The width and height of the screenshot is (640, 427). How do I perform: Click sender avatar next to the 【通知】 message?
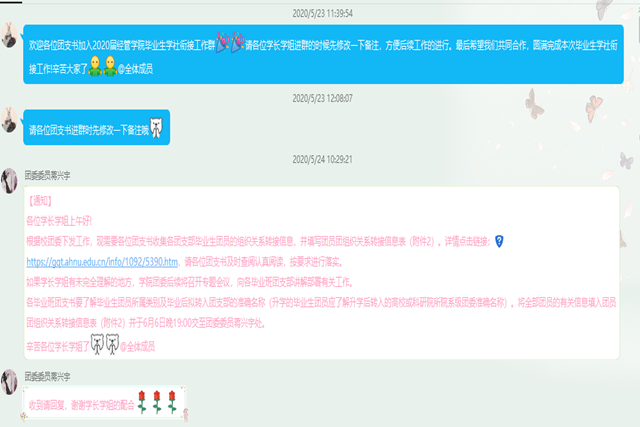10,181
